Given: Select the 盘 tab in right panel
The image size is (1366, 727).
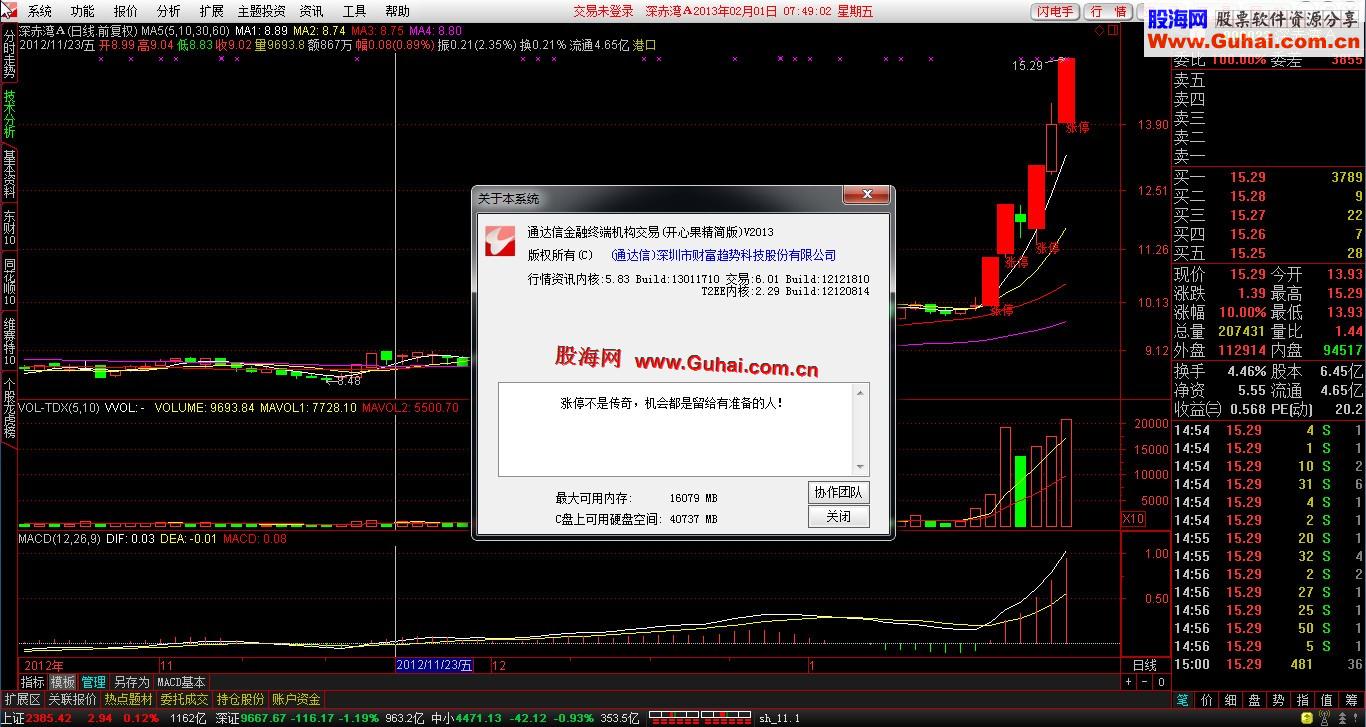Looking at the screenshot, I should pyautogui.click(x=1254, y=699).
